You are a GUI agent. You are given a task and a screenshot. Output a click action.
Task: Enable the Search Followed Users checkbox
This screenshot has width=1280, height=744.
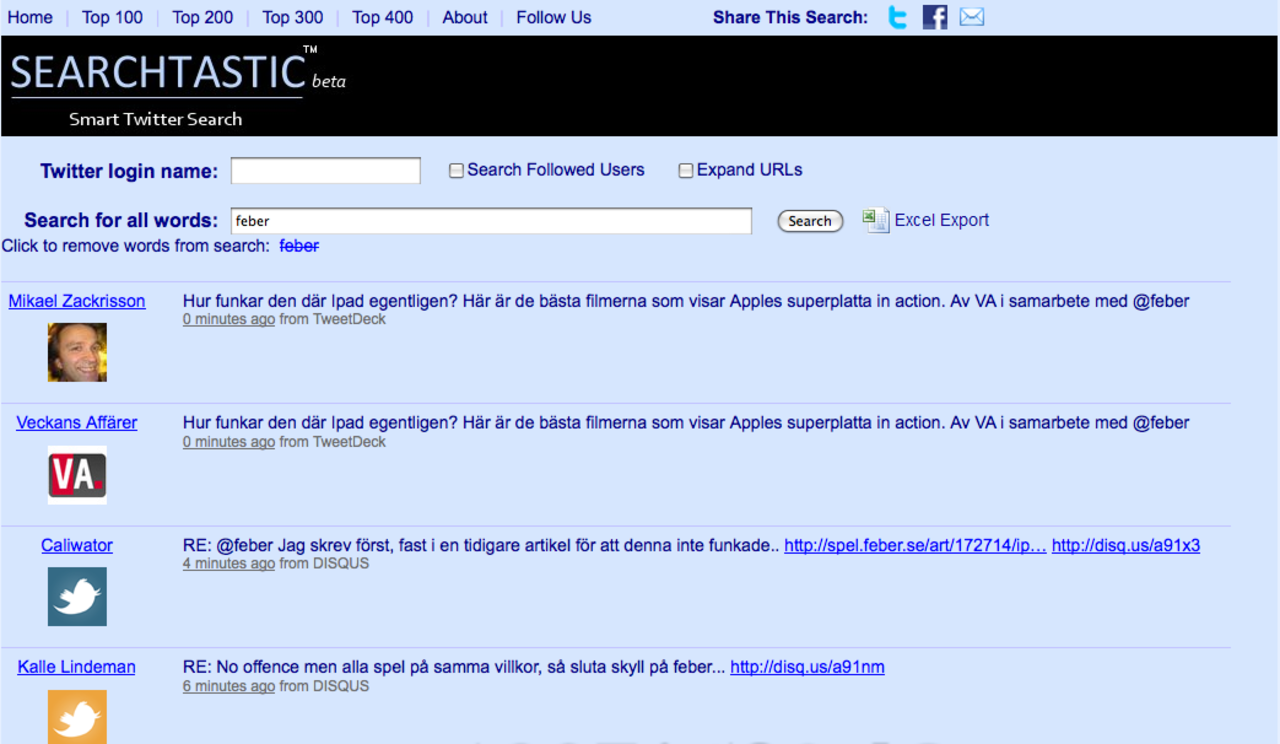(456, 171)
